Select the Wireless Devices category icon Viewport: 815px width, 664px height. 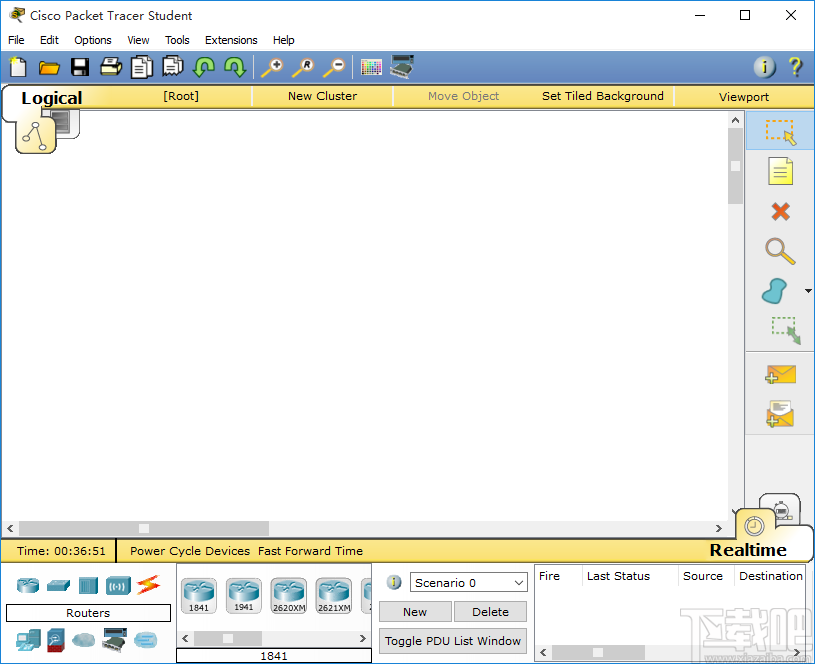[118, 586]
